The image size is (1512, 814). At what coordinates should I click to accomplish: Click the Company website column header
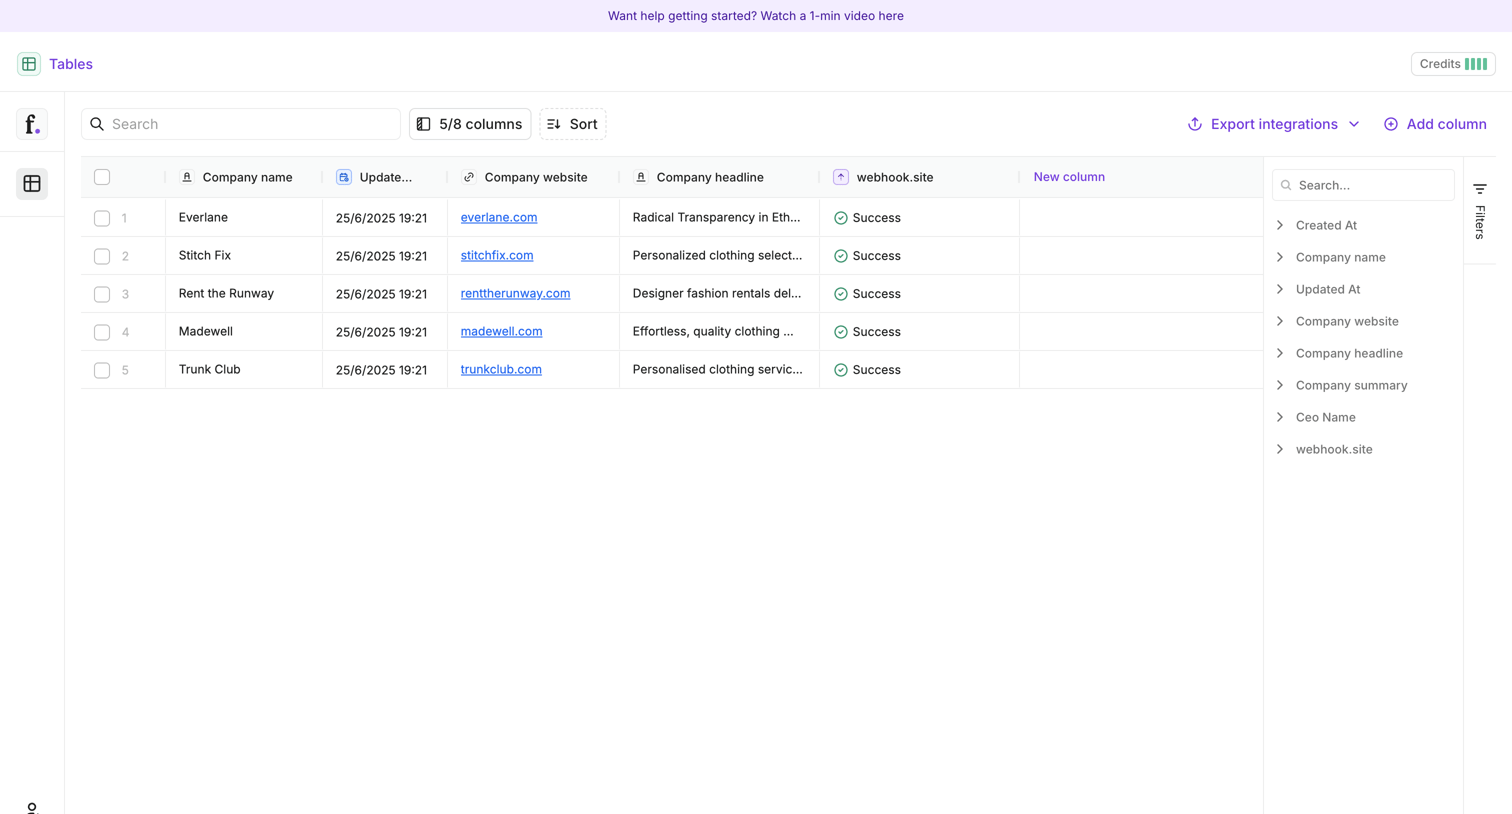[534, 177]
